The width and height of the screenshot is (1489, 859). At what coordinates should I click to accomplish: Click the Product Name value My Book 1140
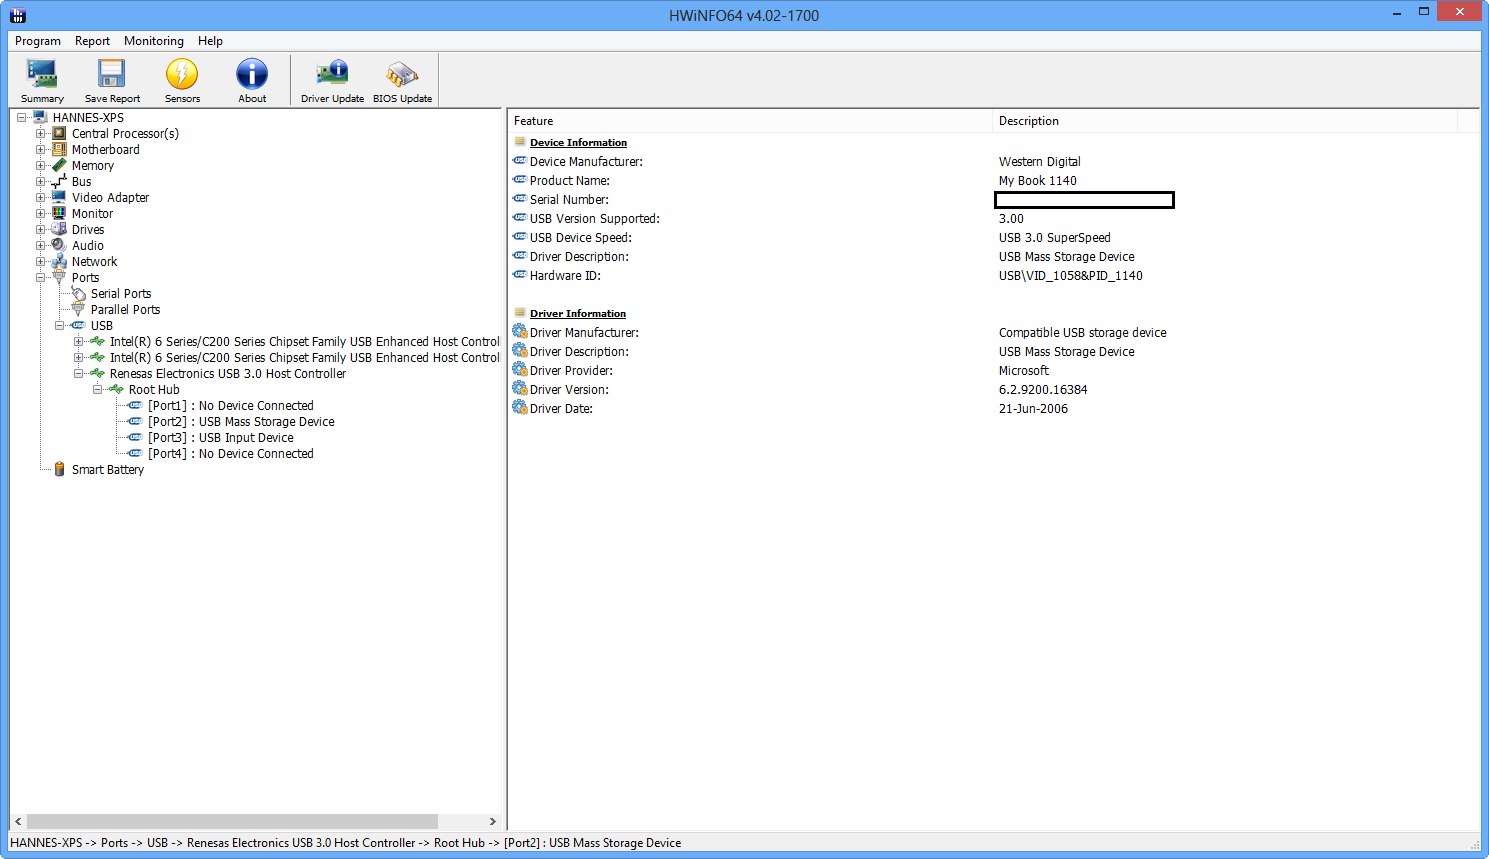click(x=1038, y=180)
